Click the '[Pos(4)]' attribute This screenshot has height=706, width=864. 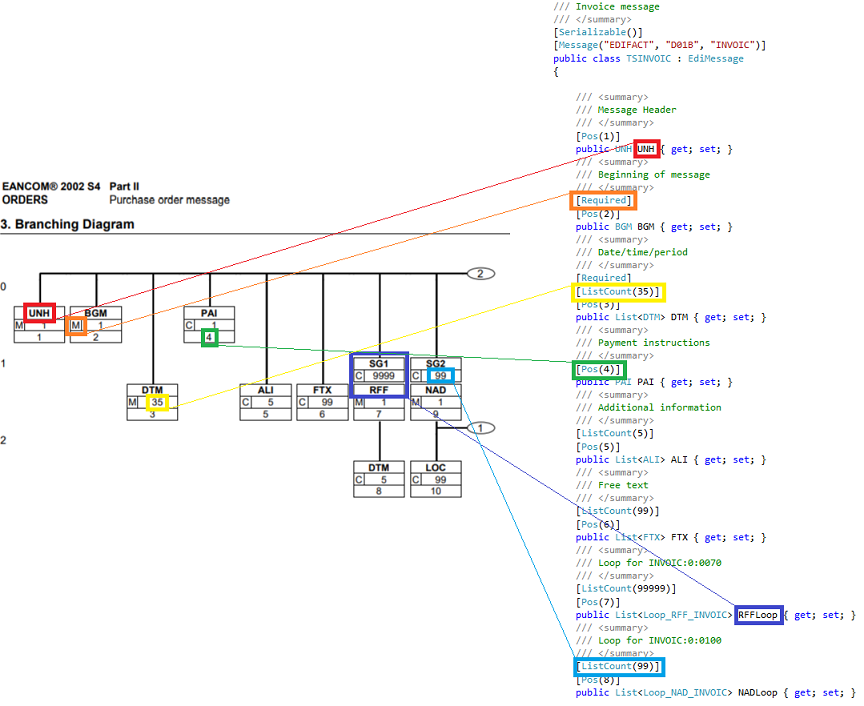click(598, 369)
